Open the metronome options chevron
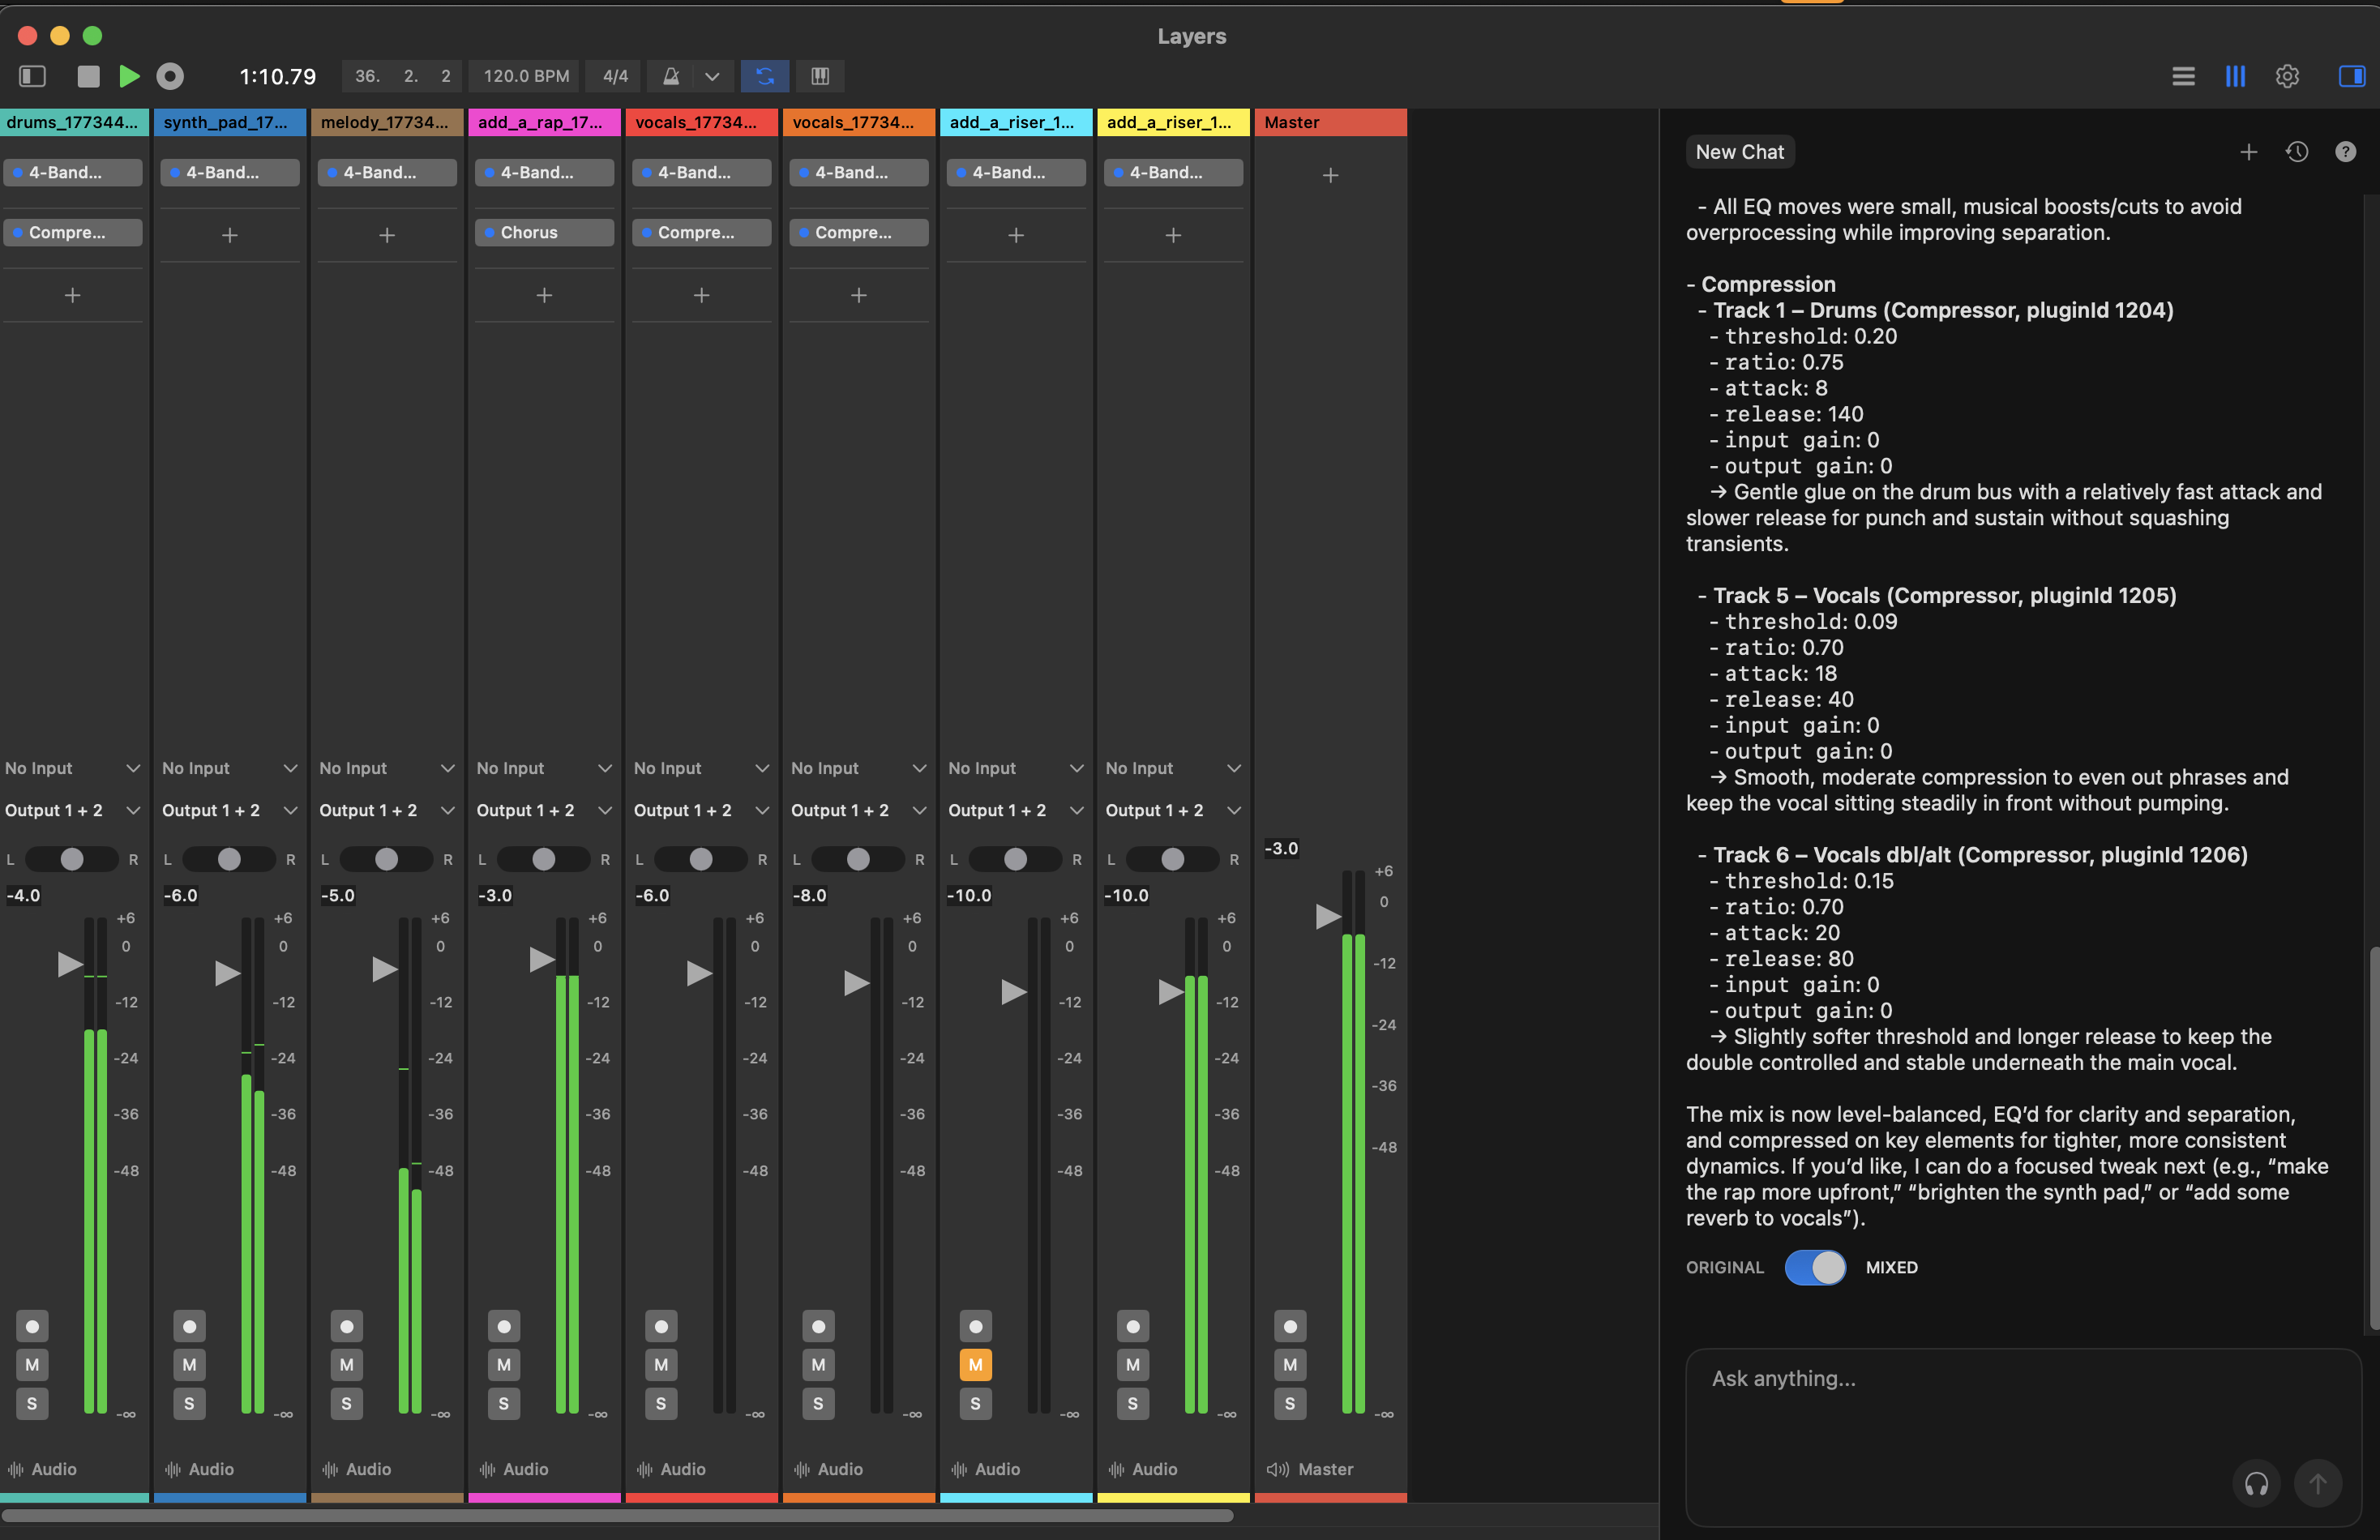 click(712, 76)
